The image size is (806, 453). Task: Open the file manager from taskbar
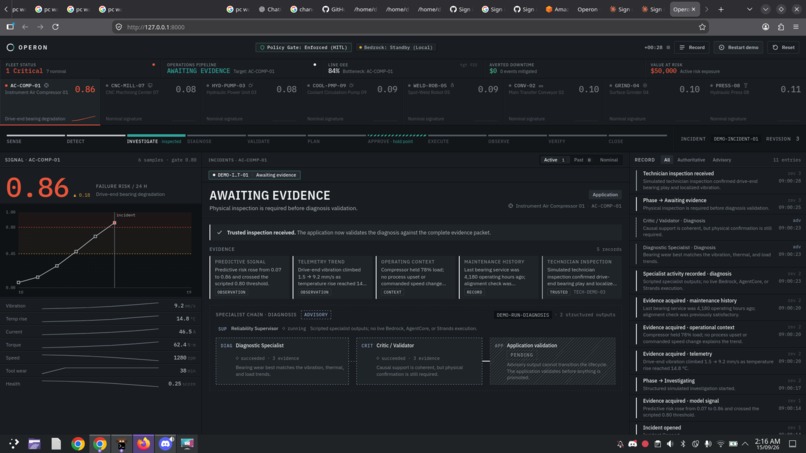(34, 443)
